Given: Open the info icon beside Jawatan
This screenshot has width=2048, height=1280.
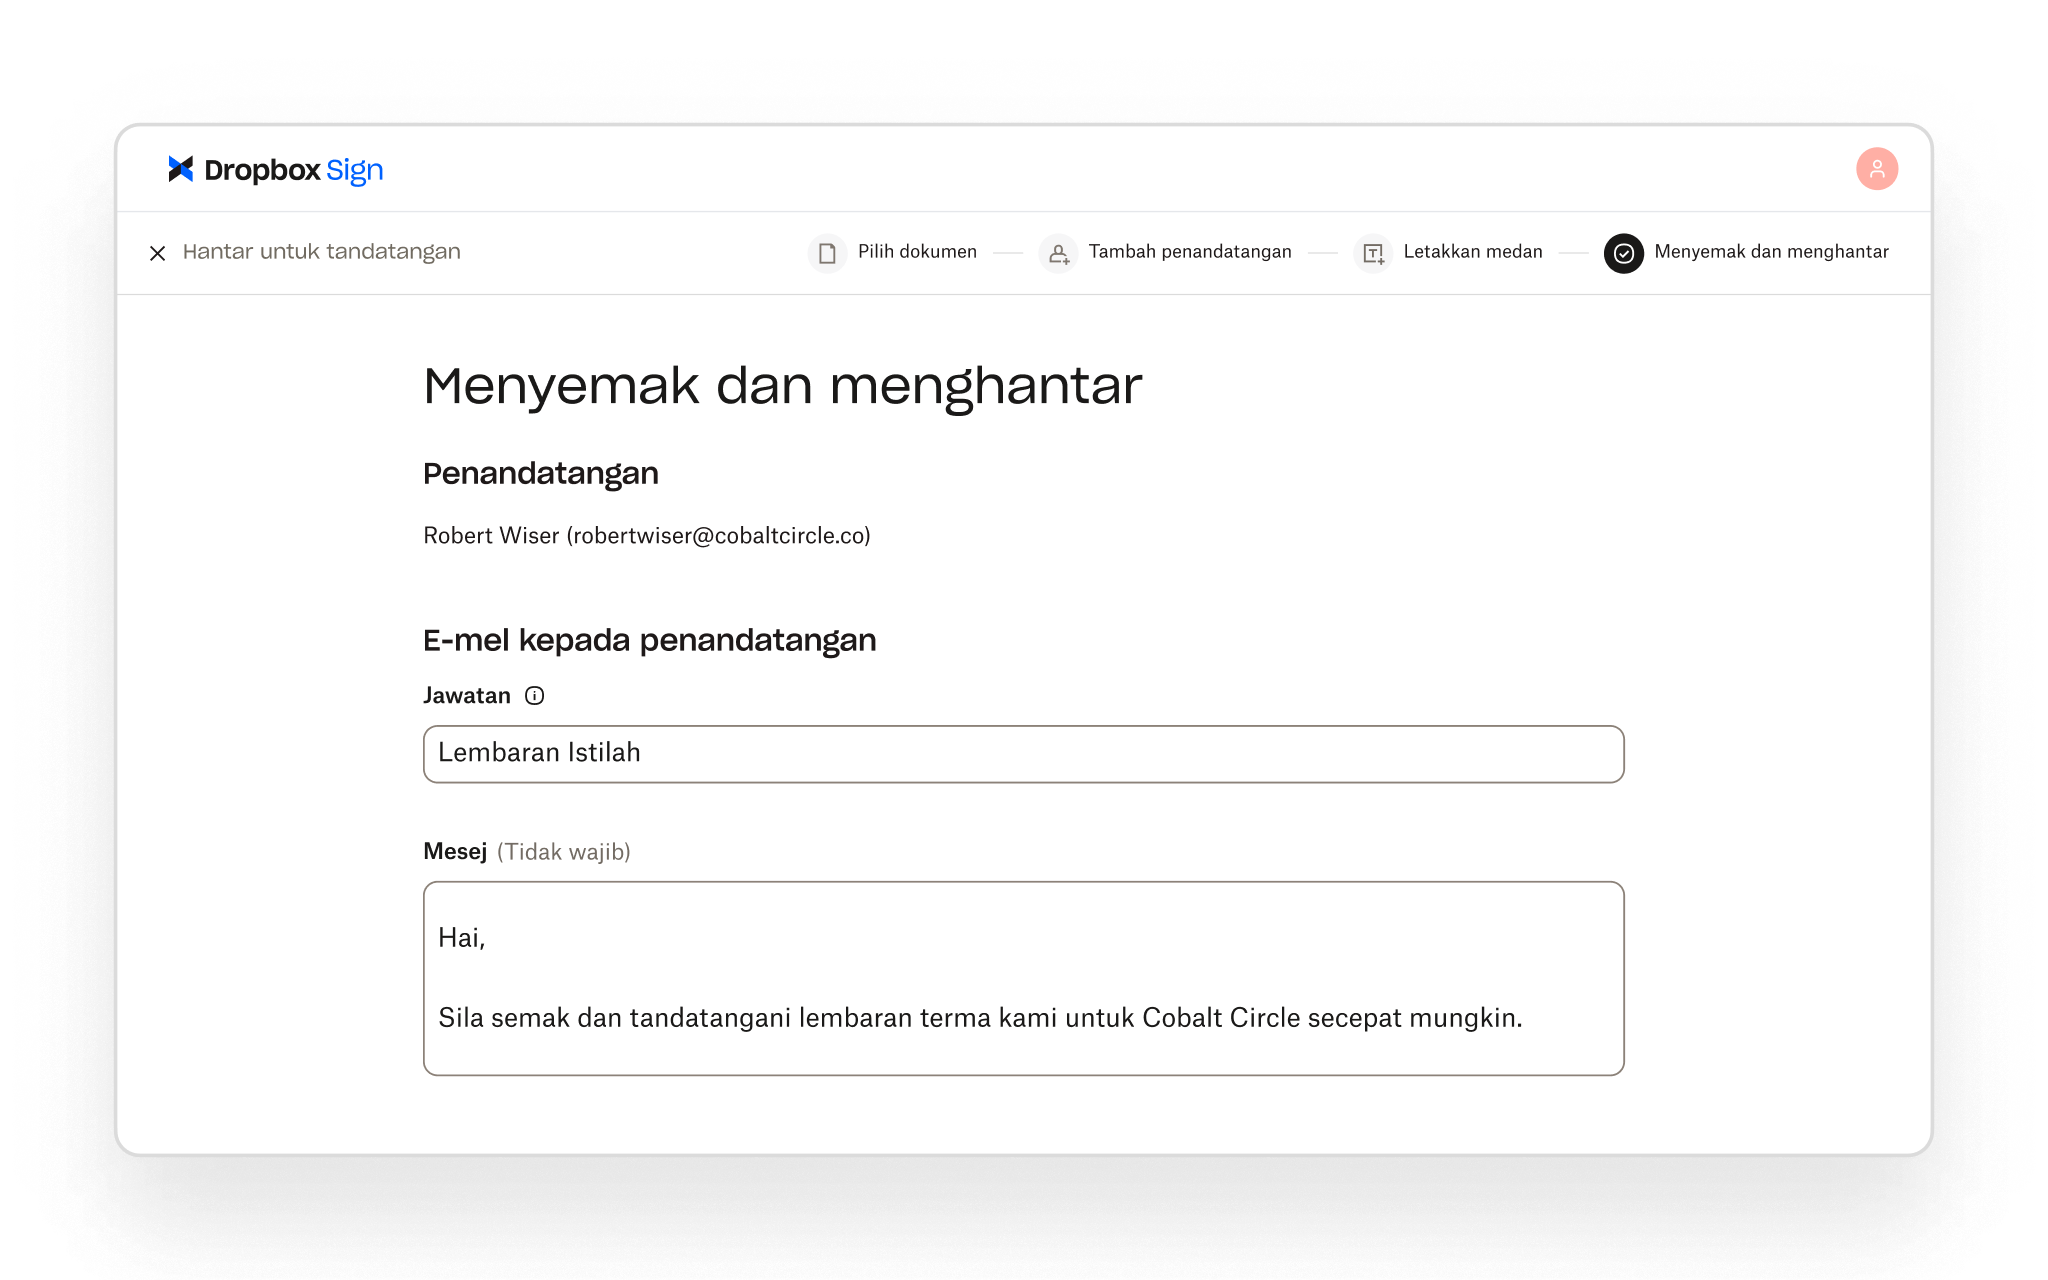Looking at the screenshot, I should tap(535, 696).
